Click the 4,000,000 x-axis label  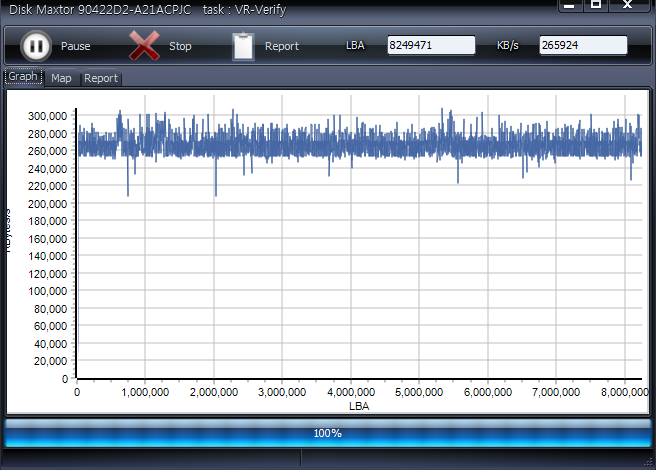(351, 392)
